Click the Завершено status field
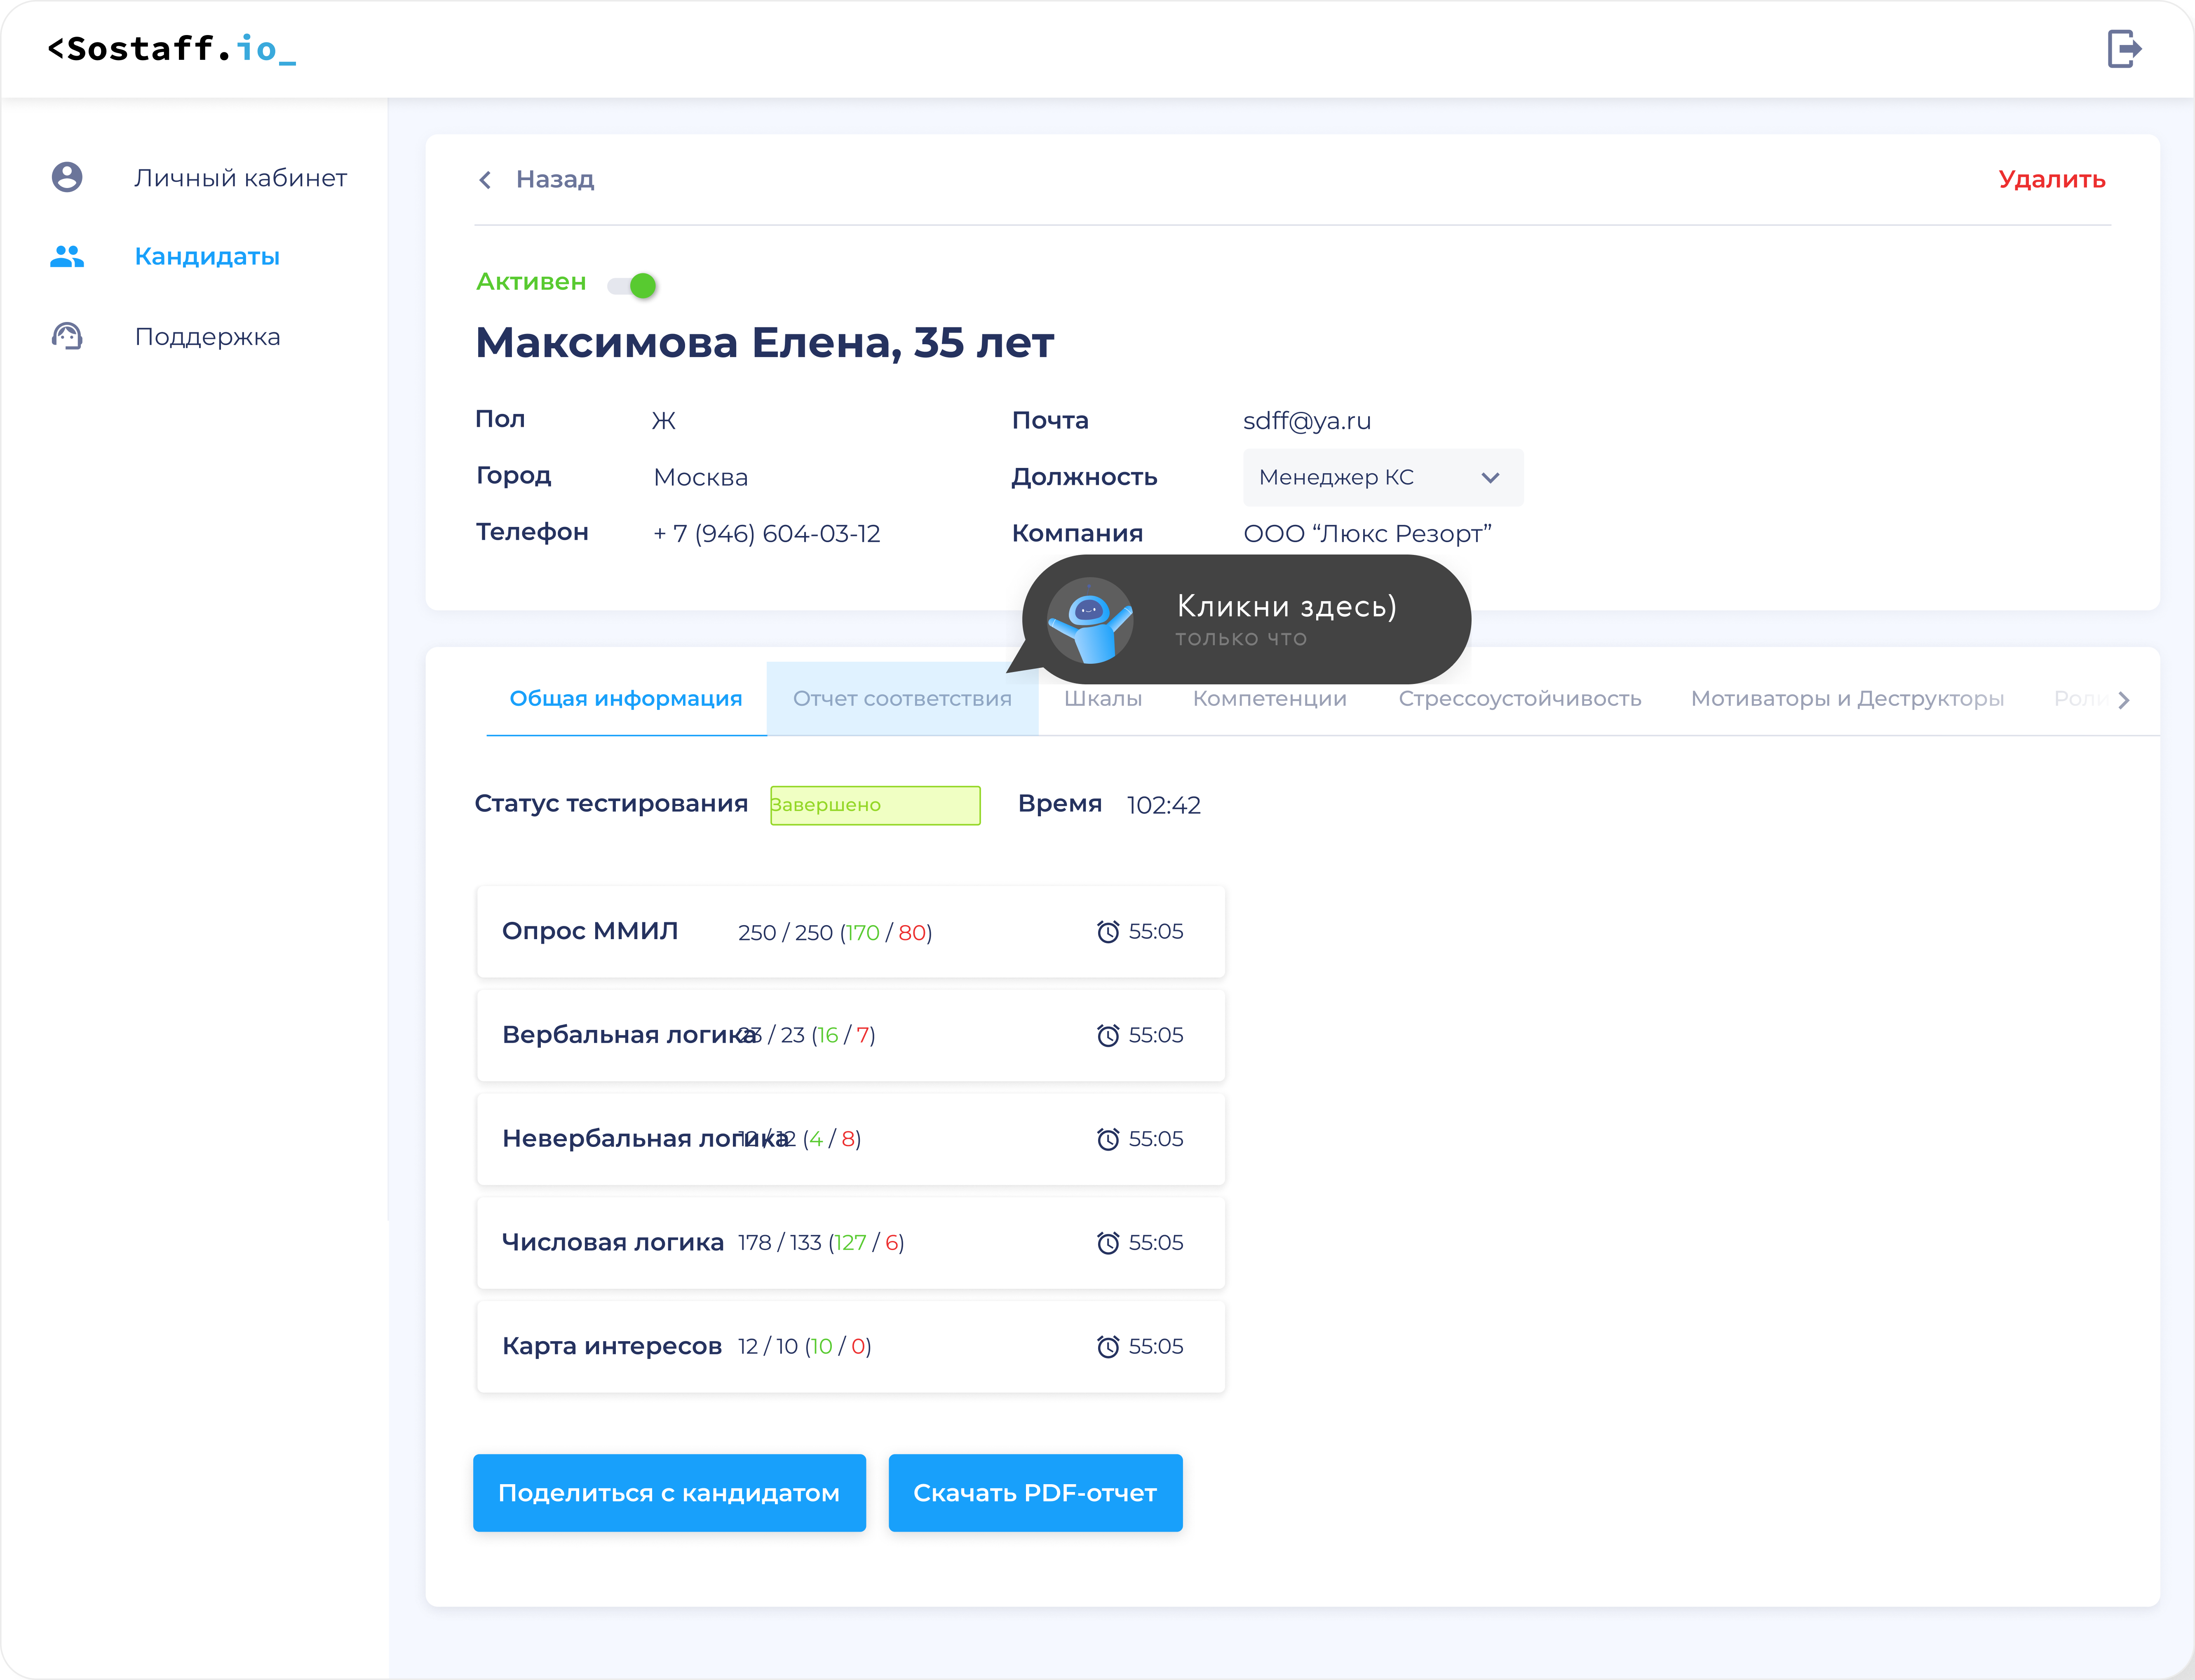The image size is (2195, 1680). point(875,805)
